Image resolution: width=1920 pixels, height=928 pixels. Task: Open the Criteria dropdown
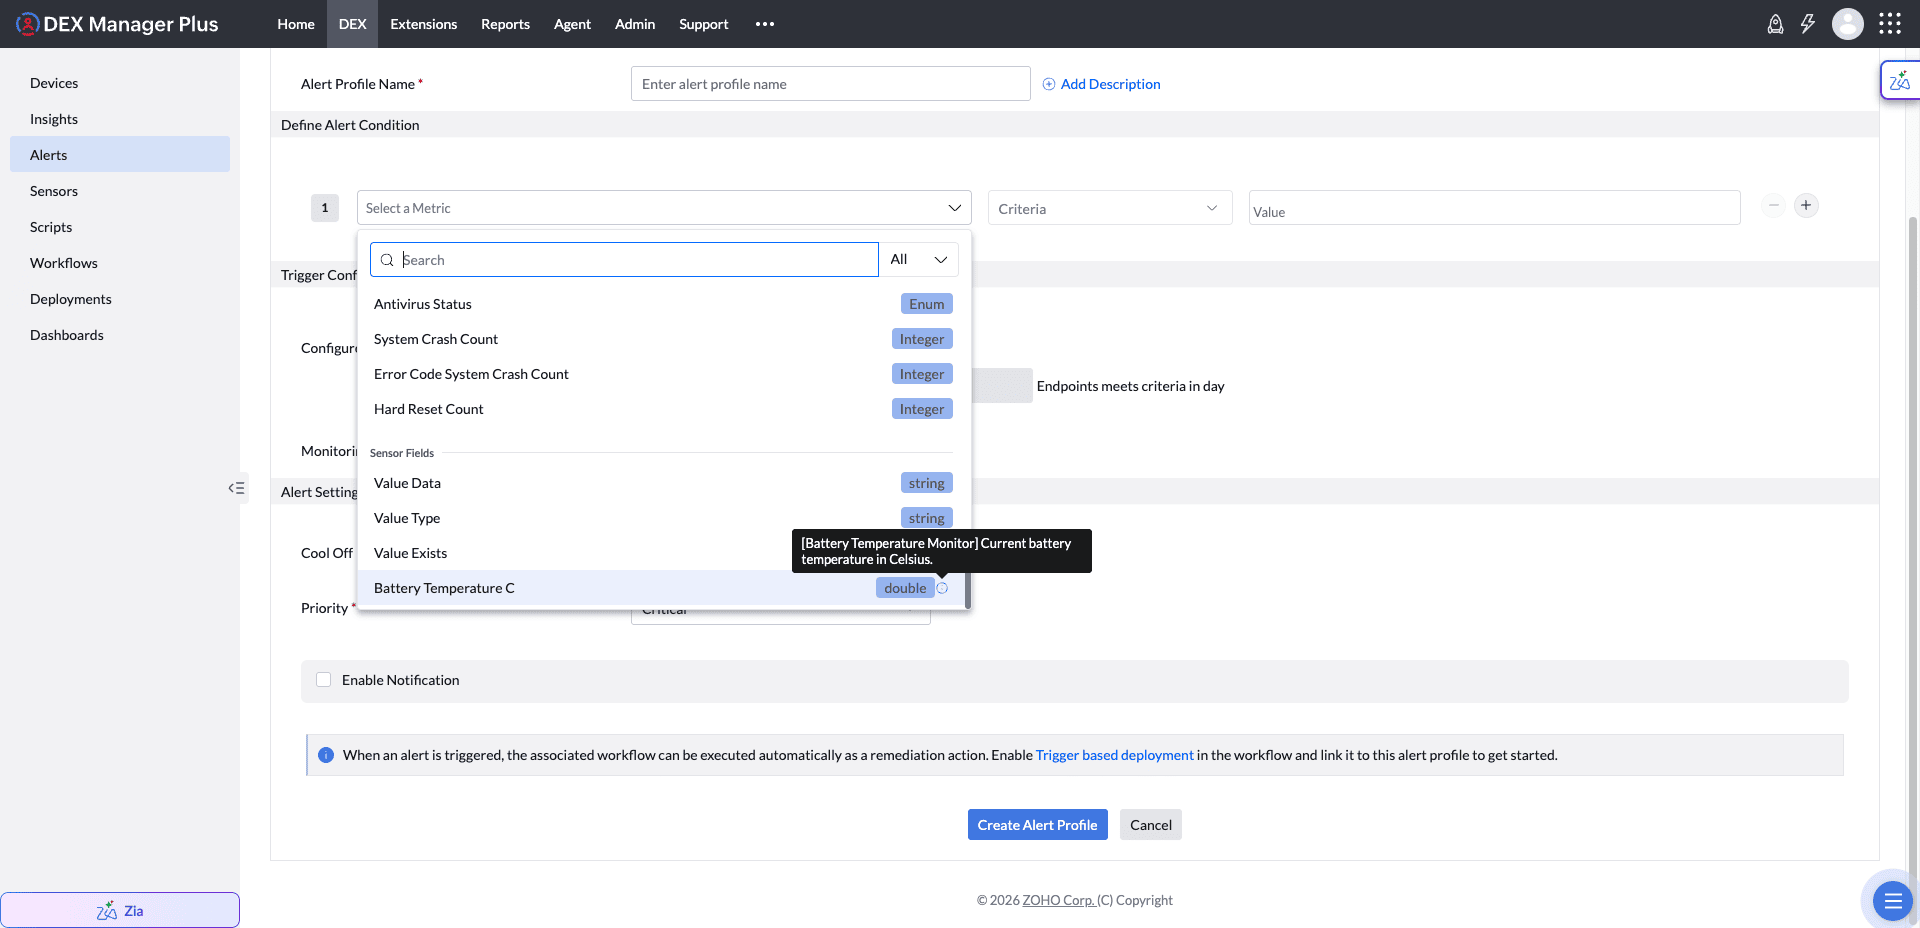[1110, 208]
